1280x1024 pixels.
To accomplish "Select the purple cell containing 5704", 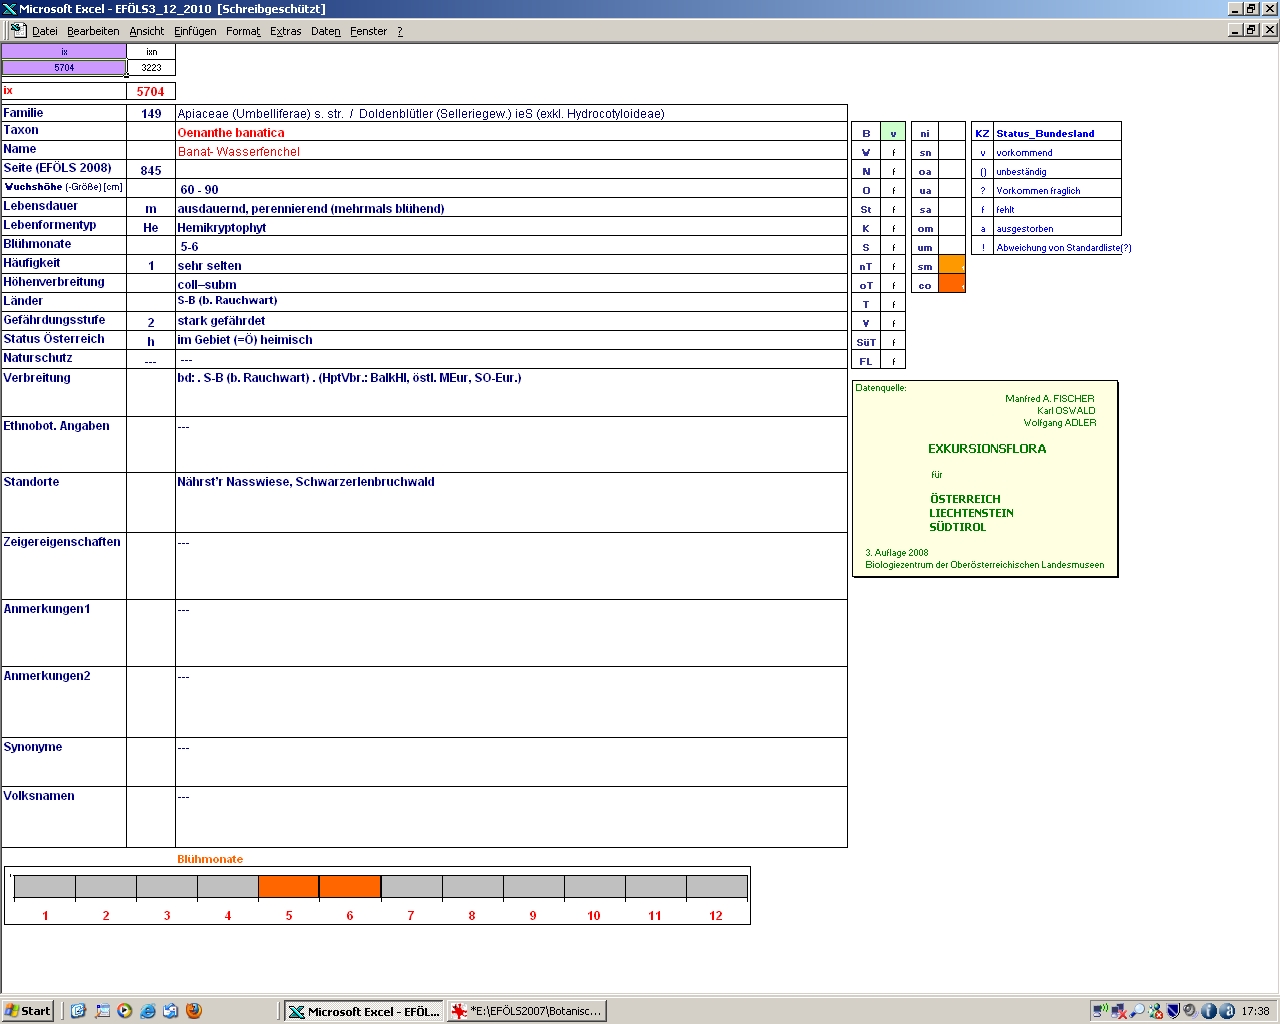I will click(64, 67).
